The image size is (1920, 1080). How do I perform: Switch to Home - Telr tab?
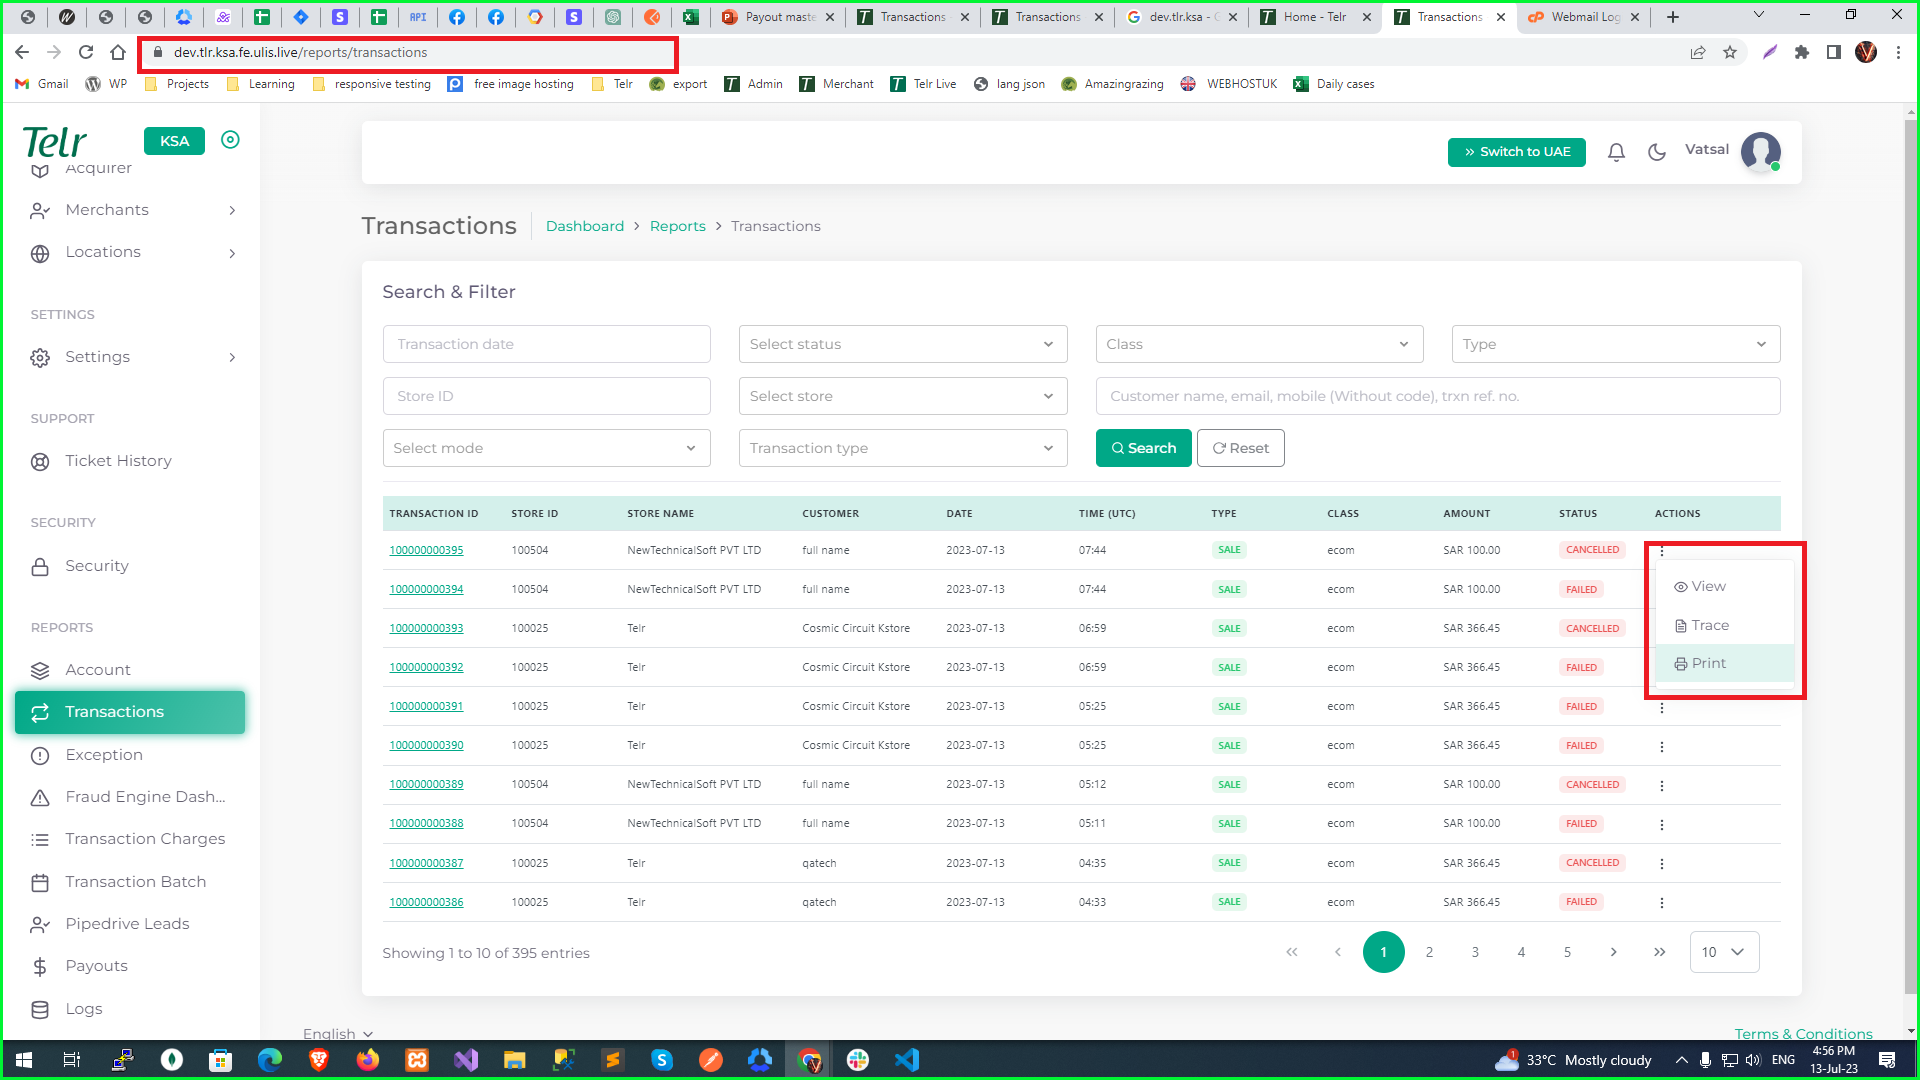pos(1314,17)
